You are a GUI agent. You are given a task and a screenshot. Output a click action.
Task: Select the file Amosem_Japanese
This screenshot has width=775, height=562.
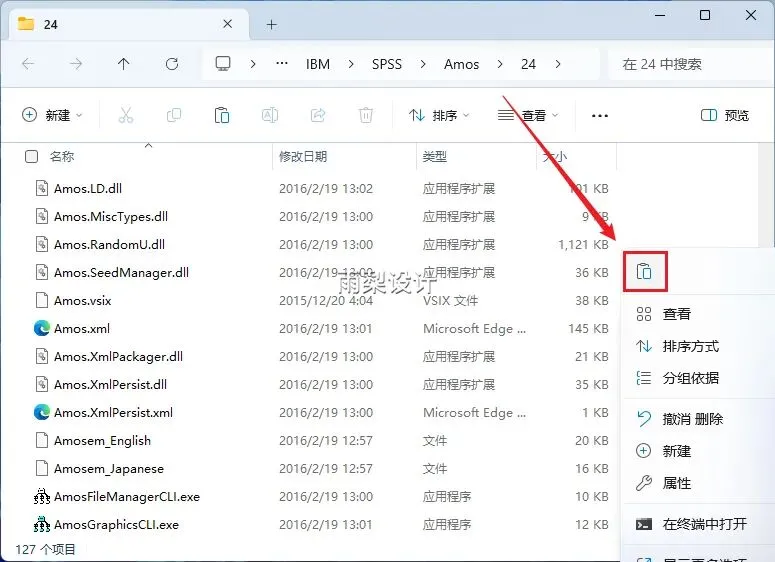109,468
